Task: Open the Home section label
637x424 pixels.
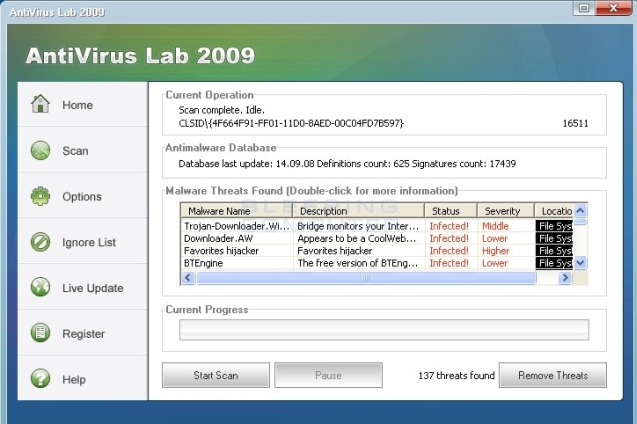Action: pyautogui.click(x=78, y=105)
